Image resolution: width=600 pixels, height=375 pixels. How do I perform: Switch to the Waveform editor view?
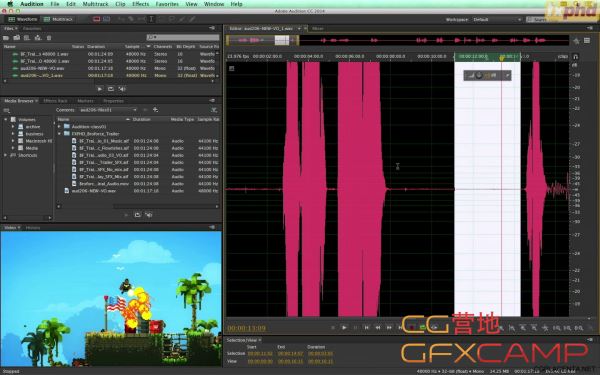pyautogui.click(x=23, y=19)
